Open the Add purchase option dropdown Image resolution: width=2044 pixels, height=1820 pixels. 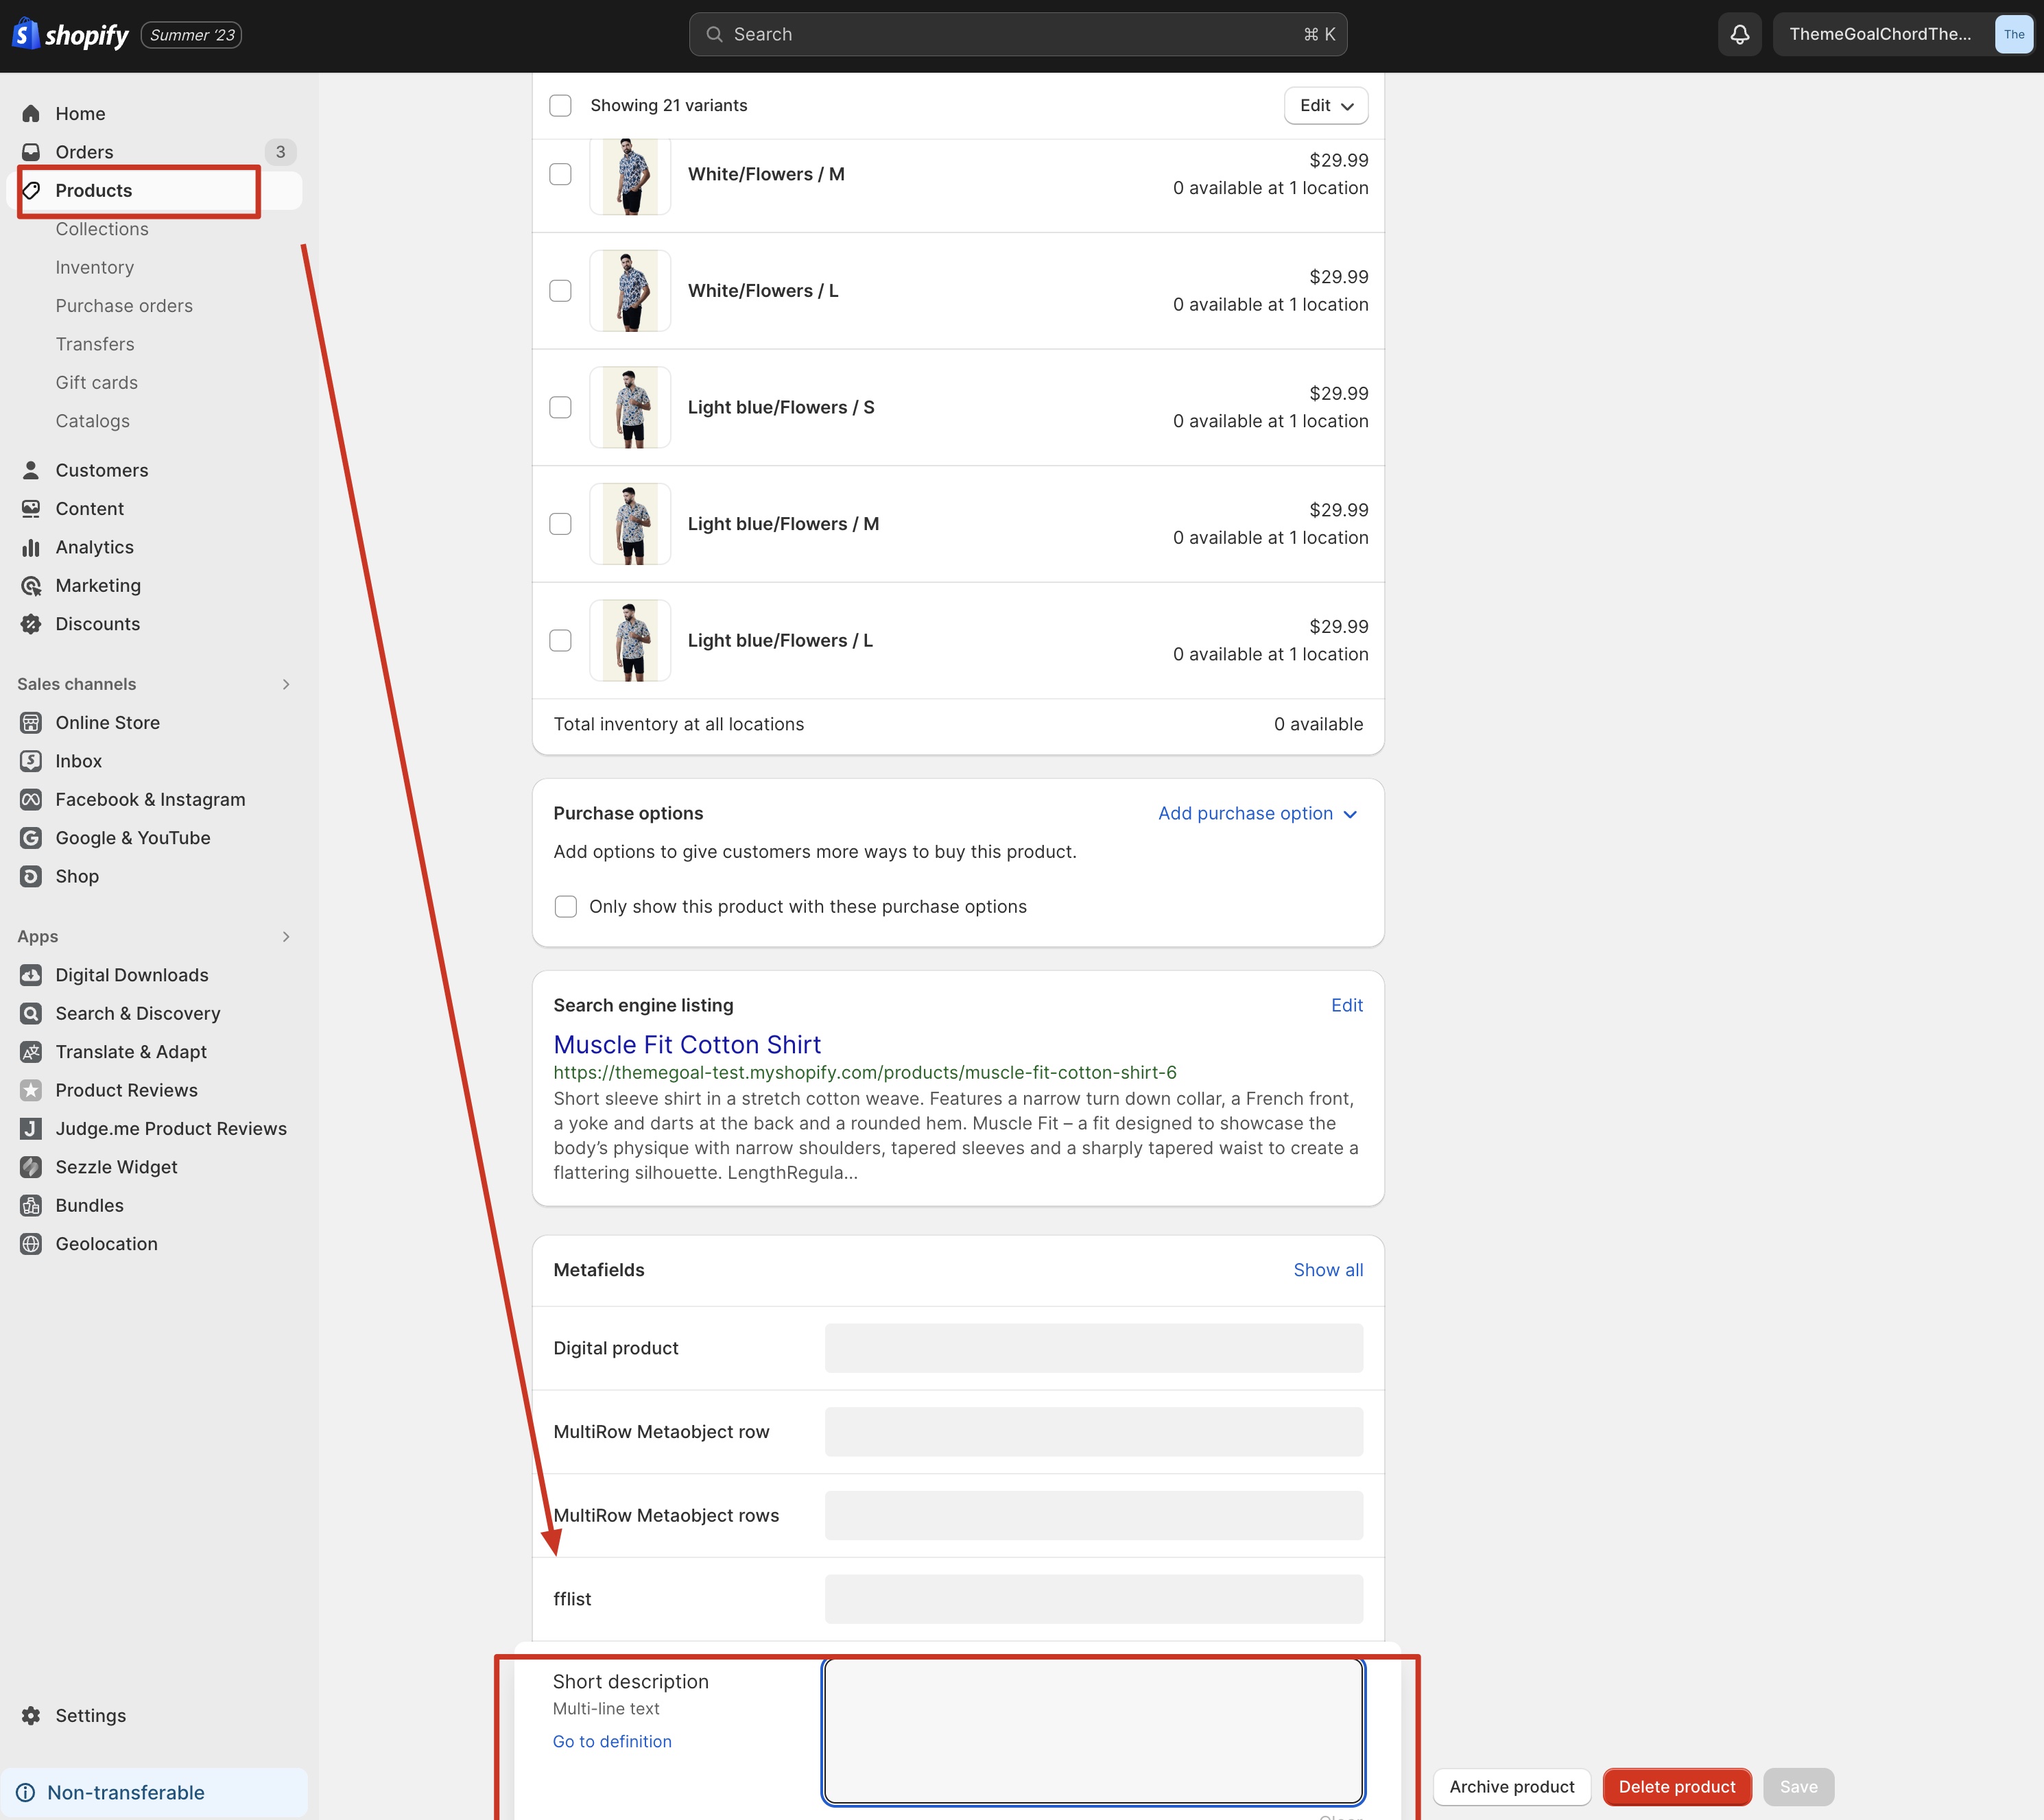pos(1257,813)
